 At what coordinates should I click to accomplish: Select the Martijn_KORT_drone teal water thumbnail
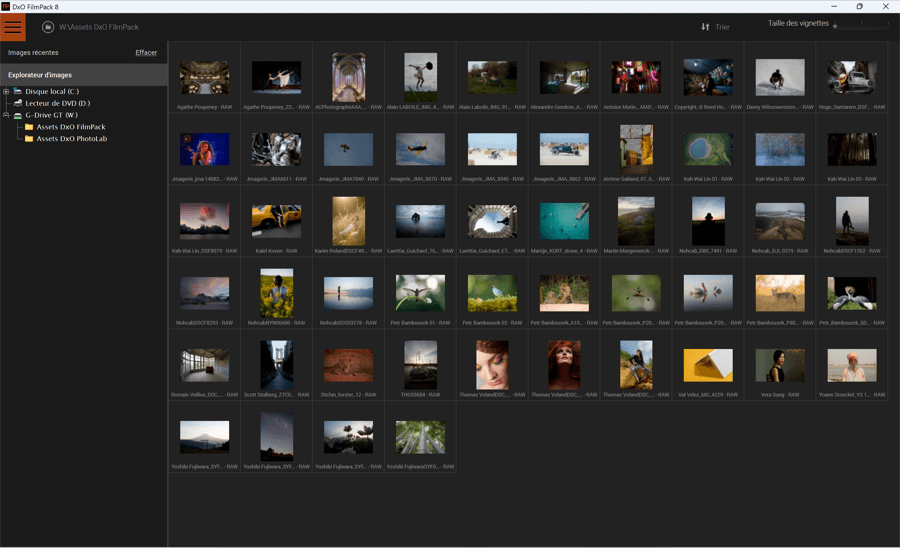click(x=564, y=221)
